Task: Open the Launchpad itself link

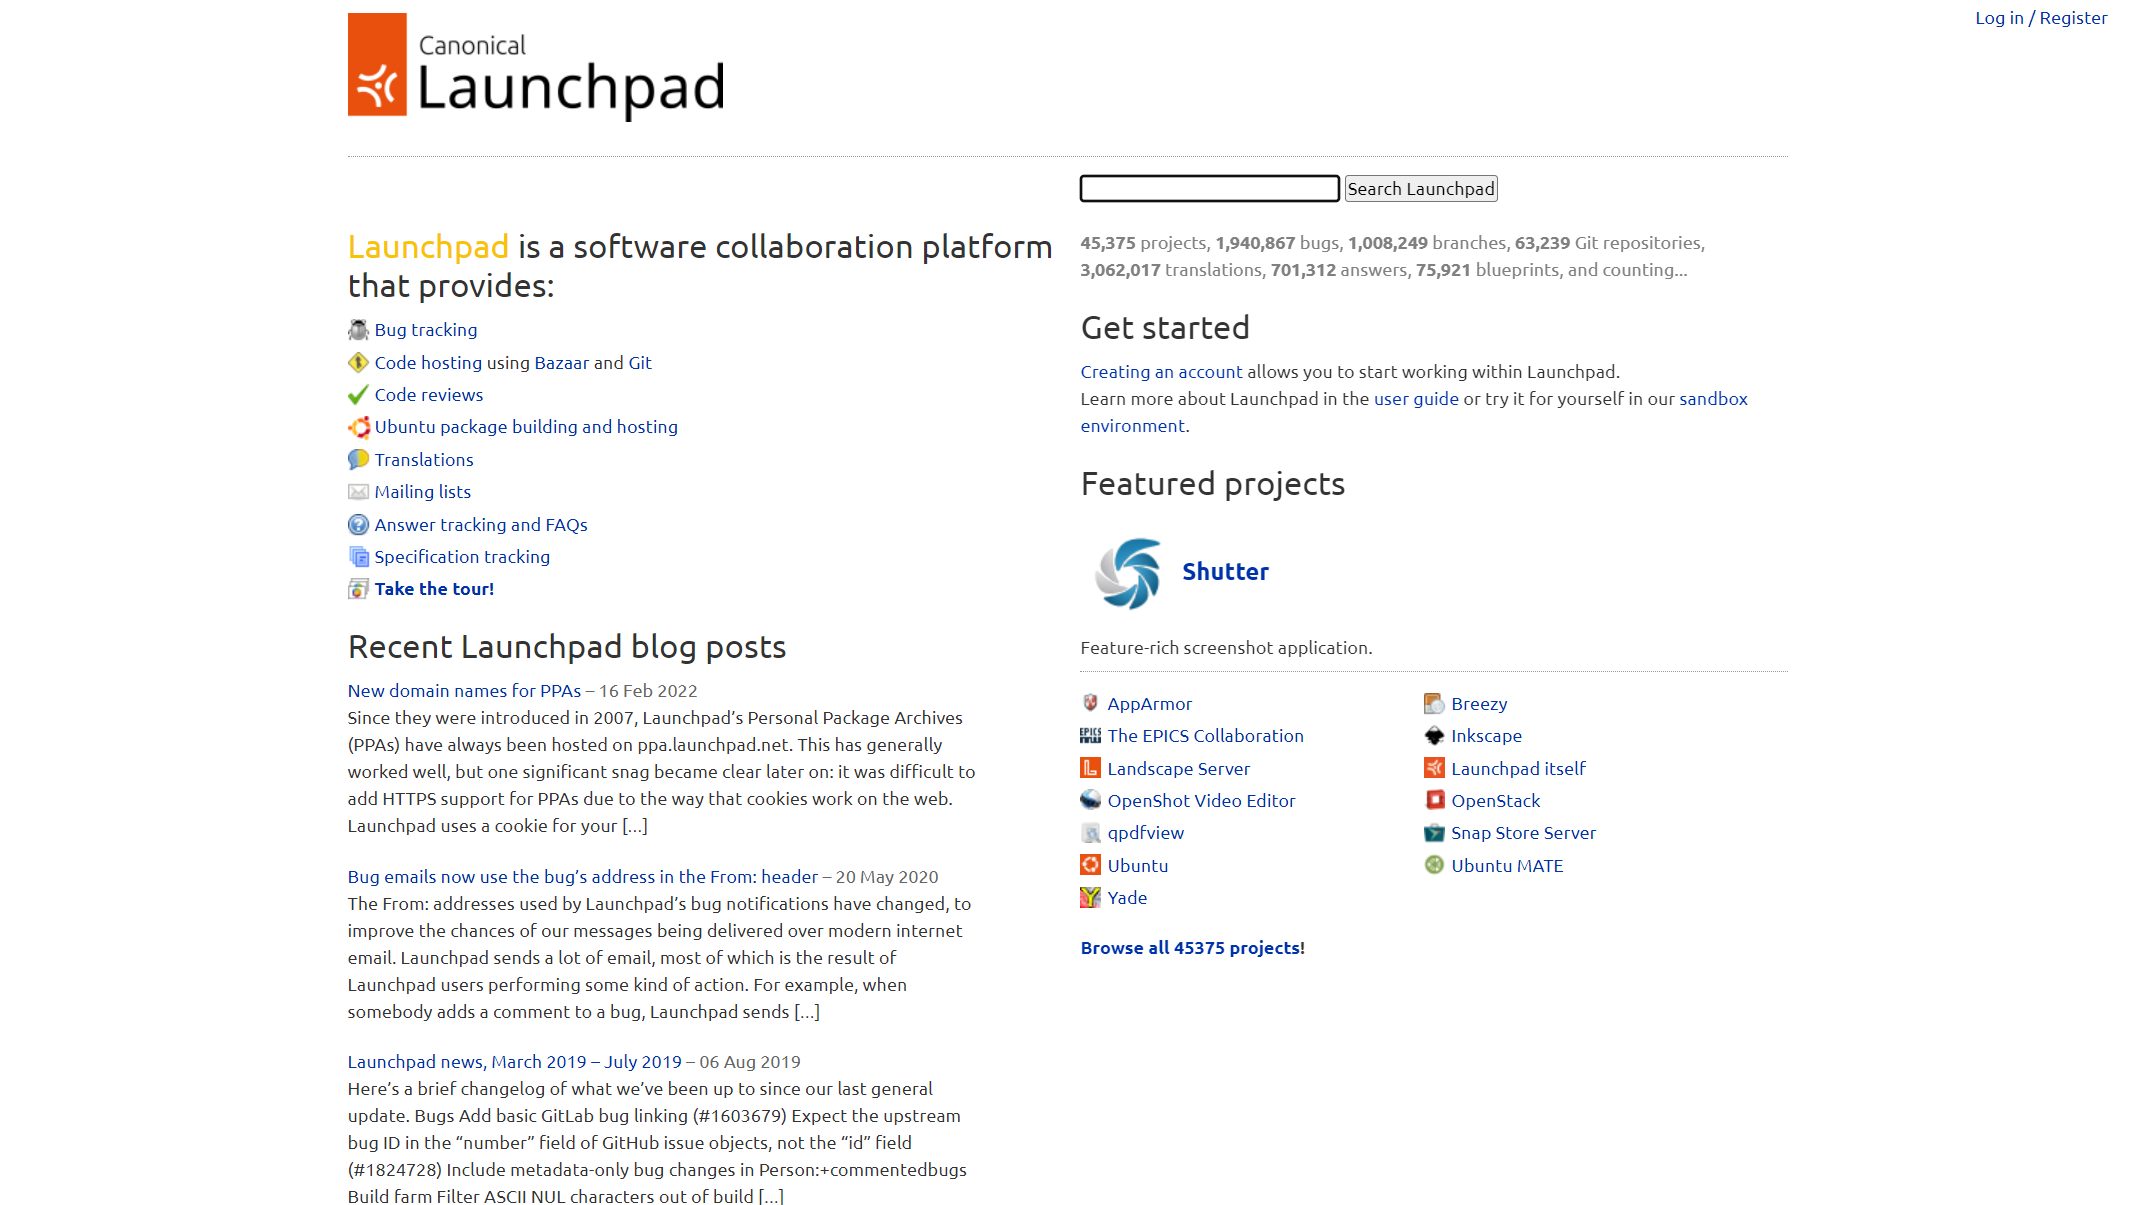Action: pos(1518,769)
